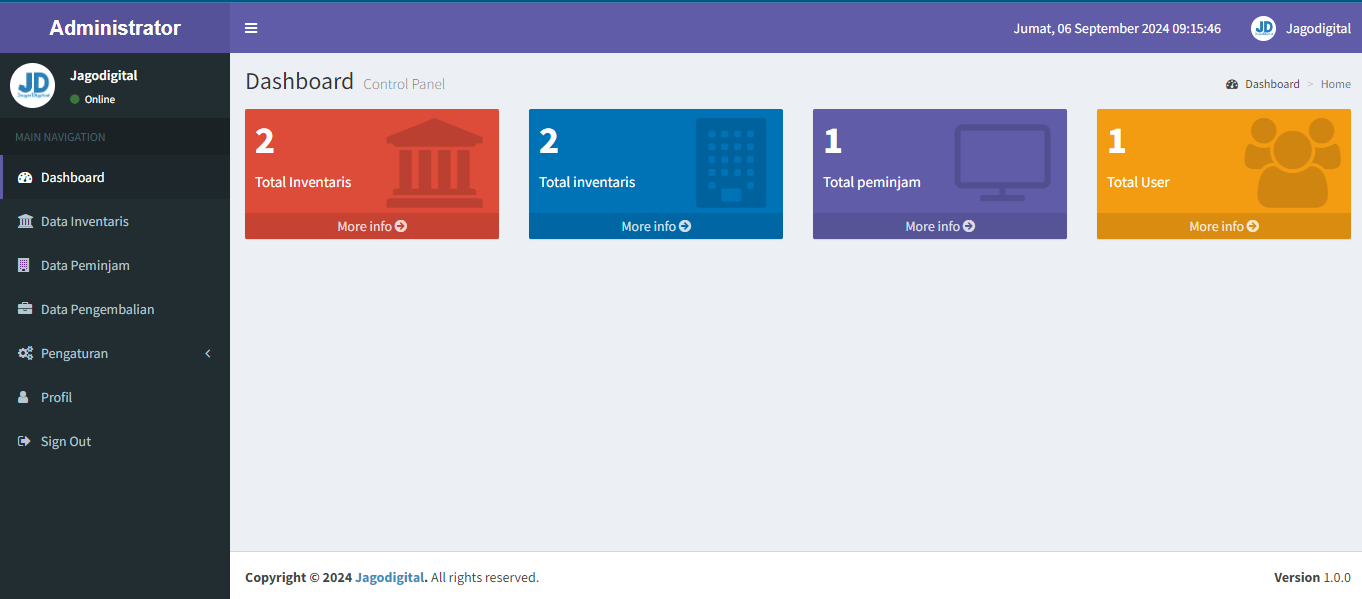Open More info on Total Inventaris red card
The width and height of the screenshot is (1362, 599).
click(x=372, y=226)
